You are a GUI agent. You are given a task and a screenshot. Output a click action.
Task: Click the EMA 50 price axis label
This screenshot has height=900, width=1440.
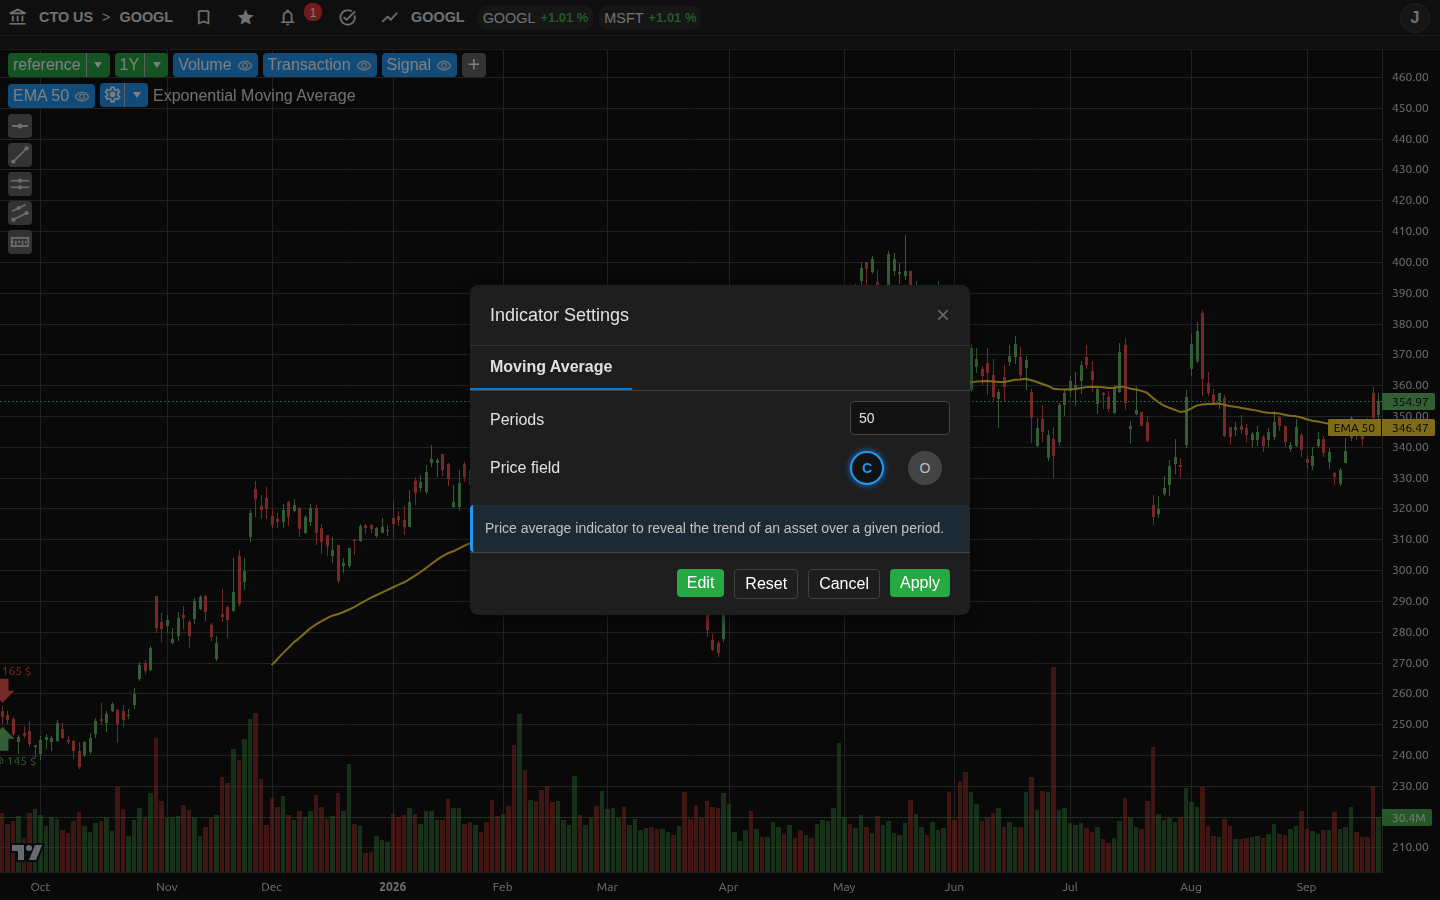point(1354,428)
